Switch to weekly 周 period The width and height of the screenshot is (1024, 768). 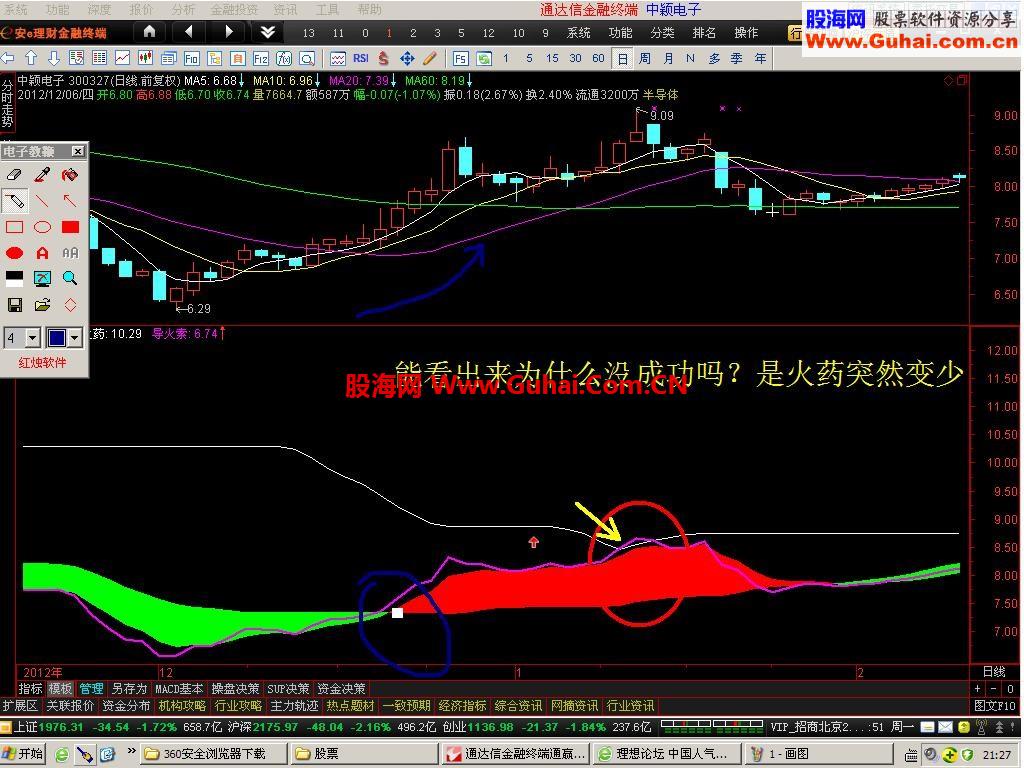(x=645, y=59)
